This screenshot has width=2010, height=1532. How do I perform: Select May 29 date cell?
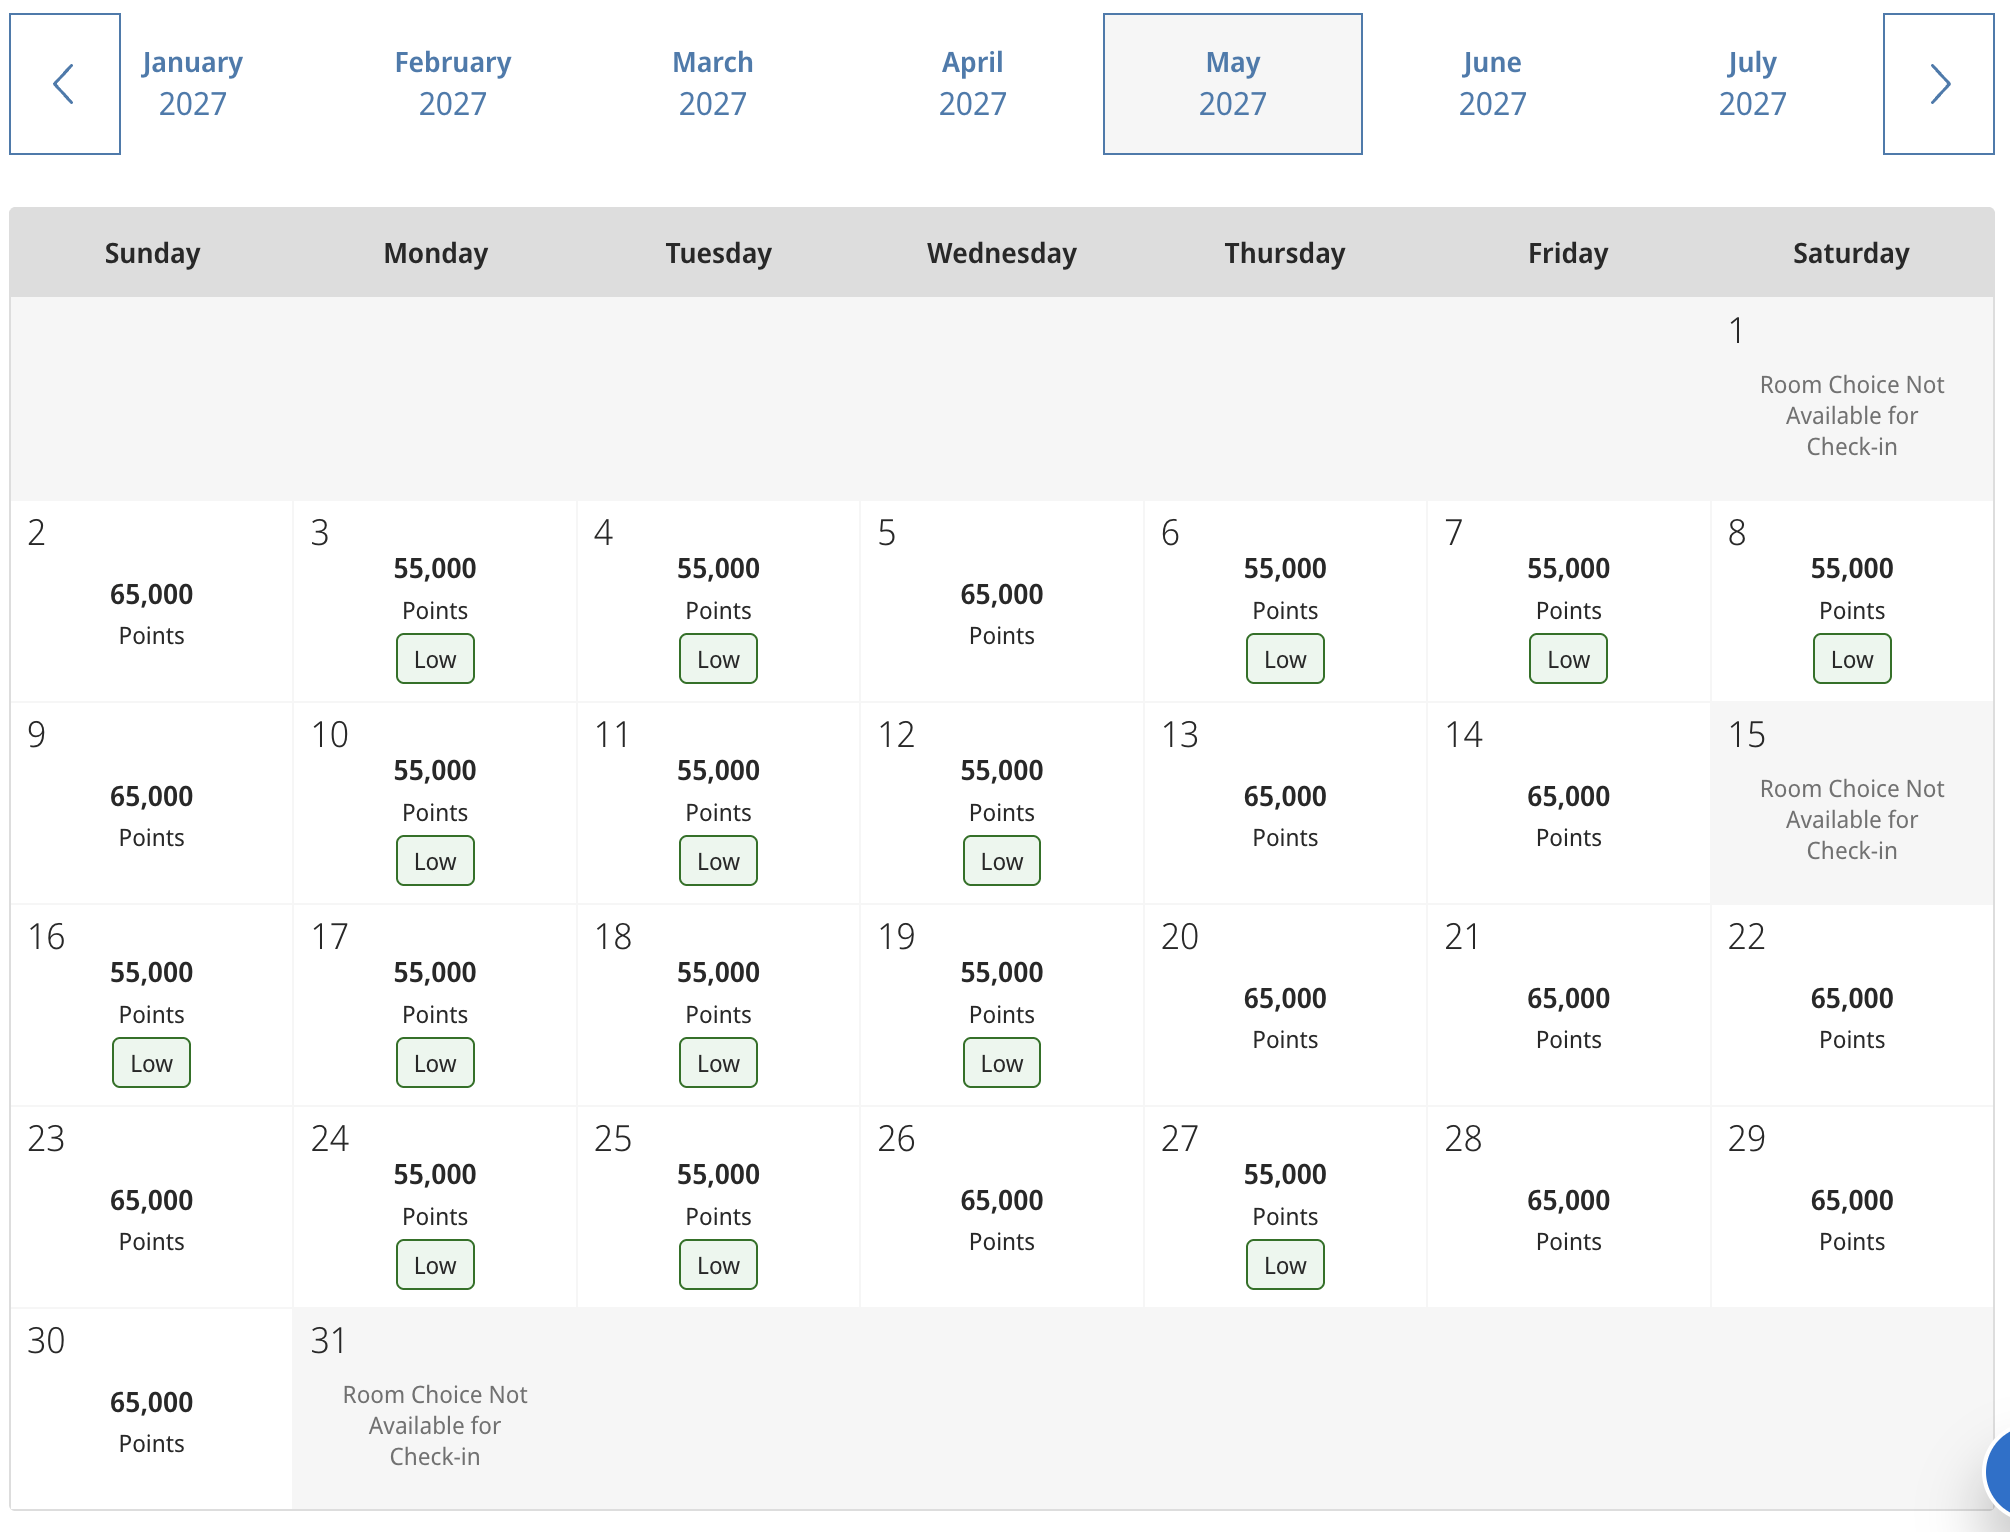point(1852,1207)
